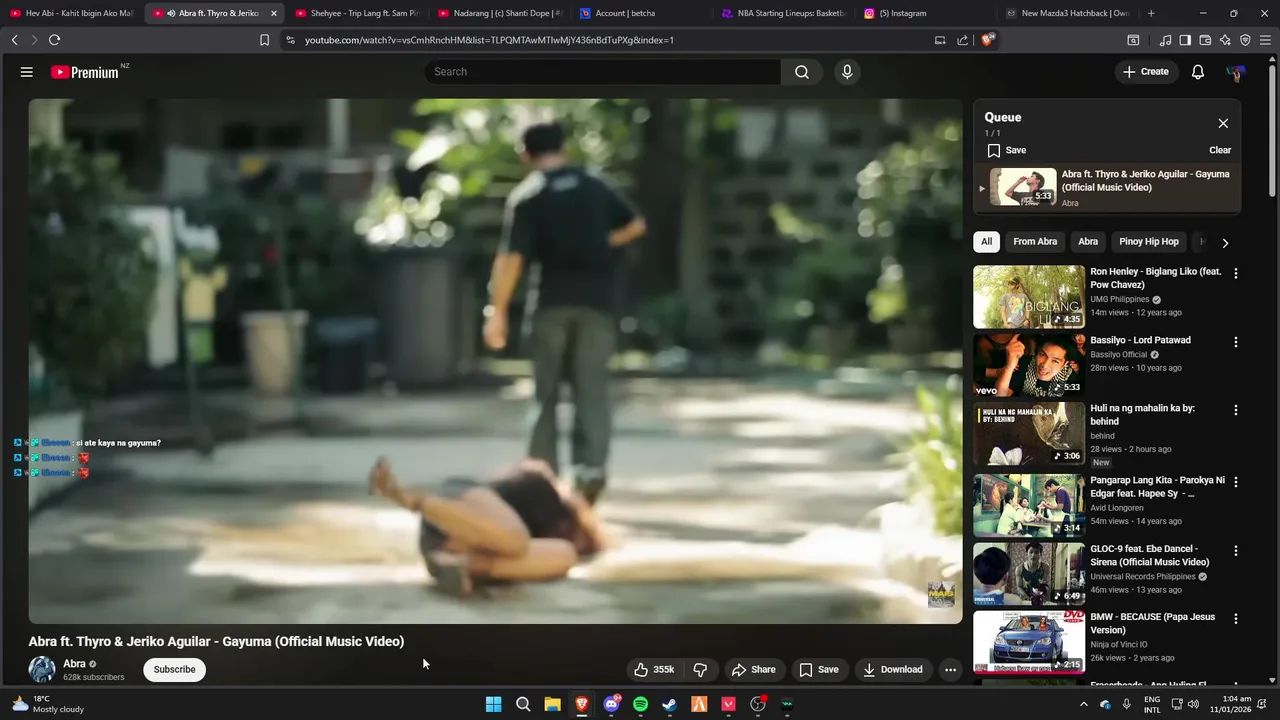Open Brave Shields icon
The height and width of the screenshot is (720, 1280).
pos(987,40)
